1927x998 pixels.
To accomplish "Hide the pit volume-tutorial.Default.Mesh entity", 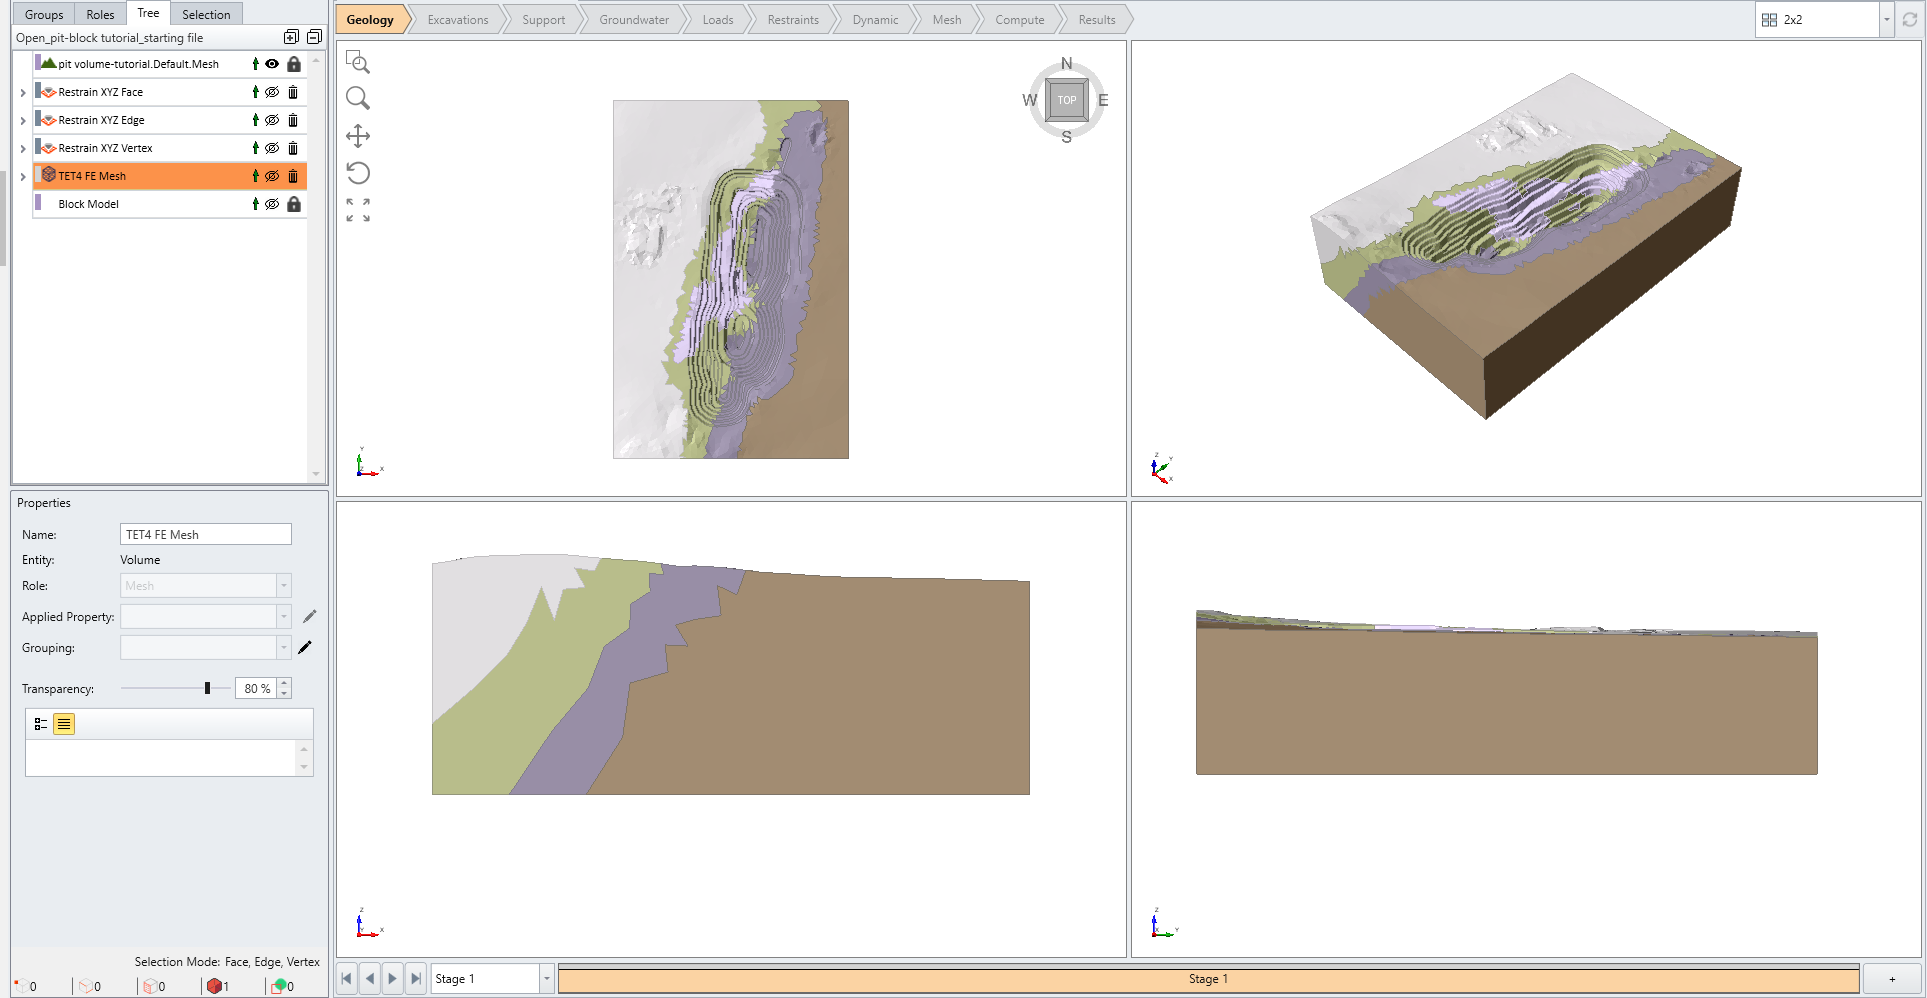I will [272, 64].
